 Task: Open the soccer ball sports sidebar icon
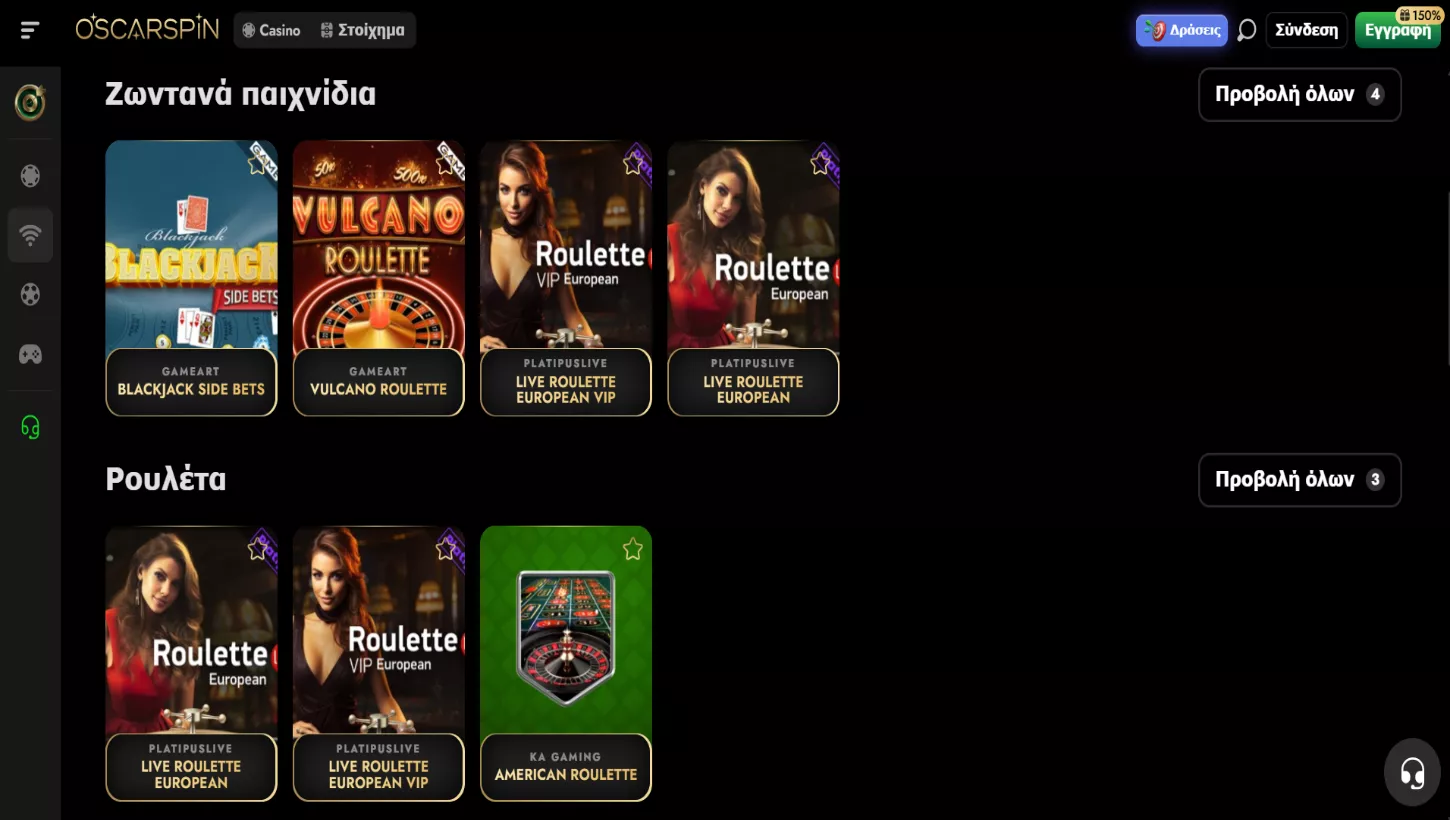(x=30, y=294)
